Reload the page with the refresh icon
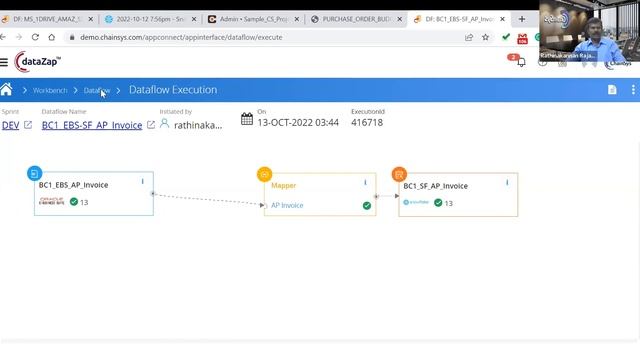This screenshot has width=640, height=360. point(35,37)
